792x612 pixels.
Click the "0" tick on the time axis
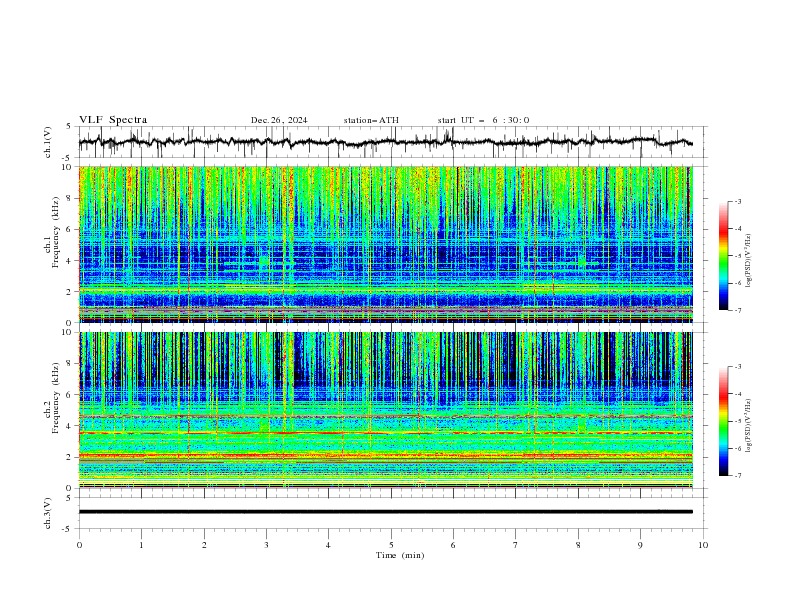coord(79,545)
